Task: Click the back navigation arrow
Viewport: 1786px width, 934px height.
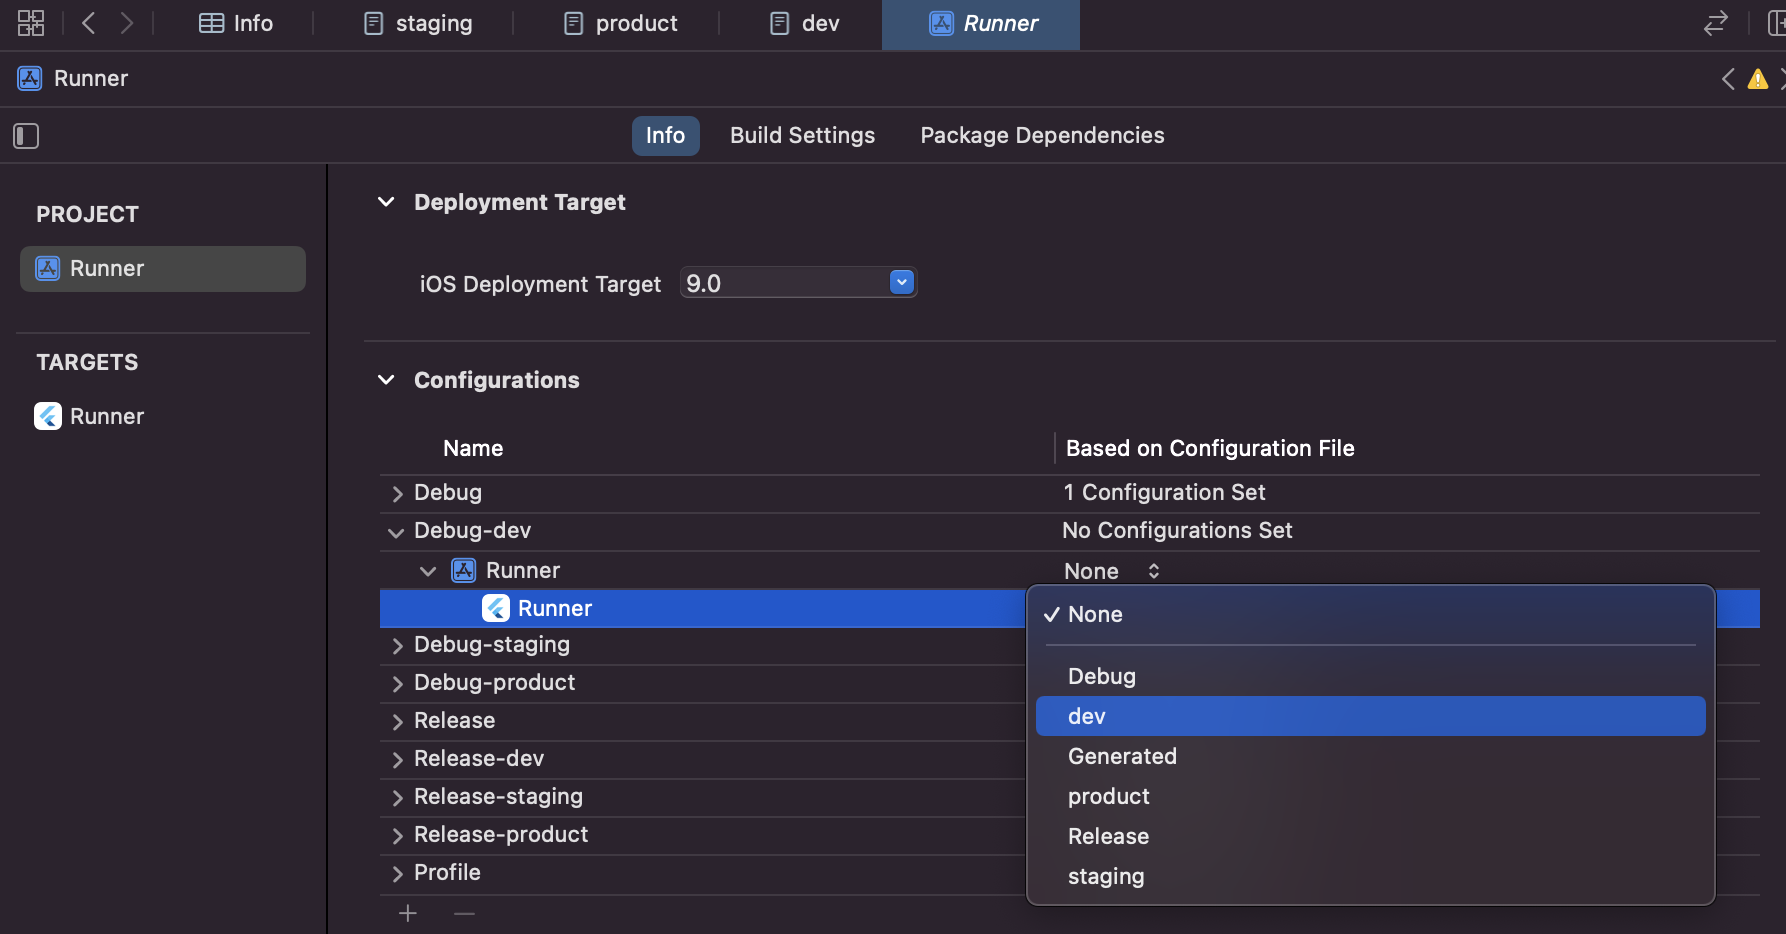Action: point(88,22)
